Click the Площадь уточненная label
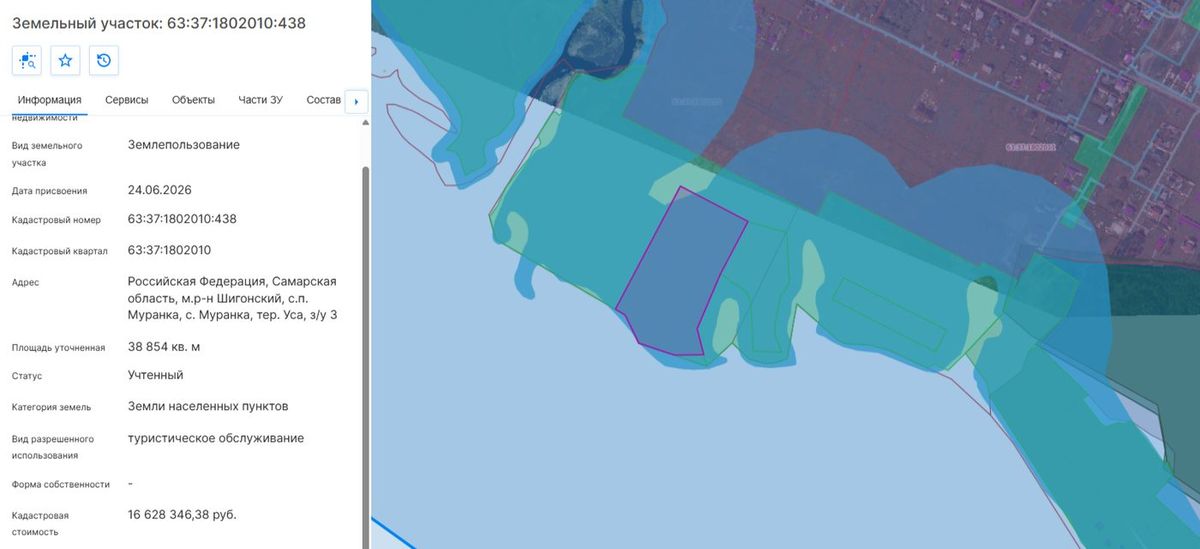 [58, 348]
